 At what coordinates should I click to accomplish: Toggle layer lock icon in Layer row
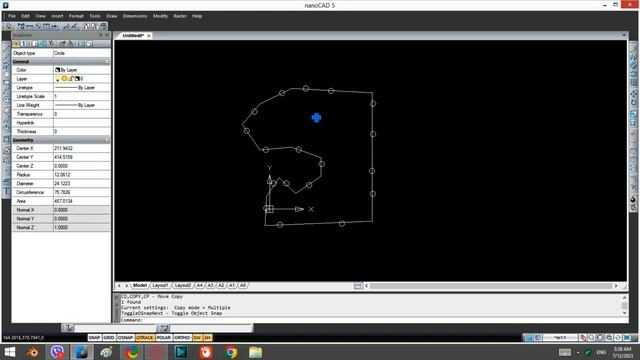pyautogui.click(x=71, y=78)
